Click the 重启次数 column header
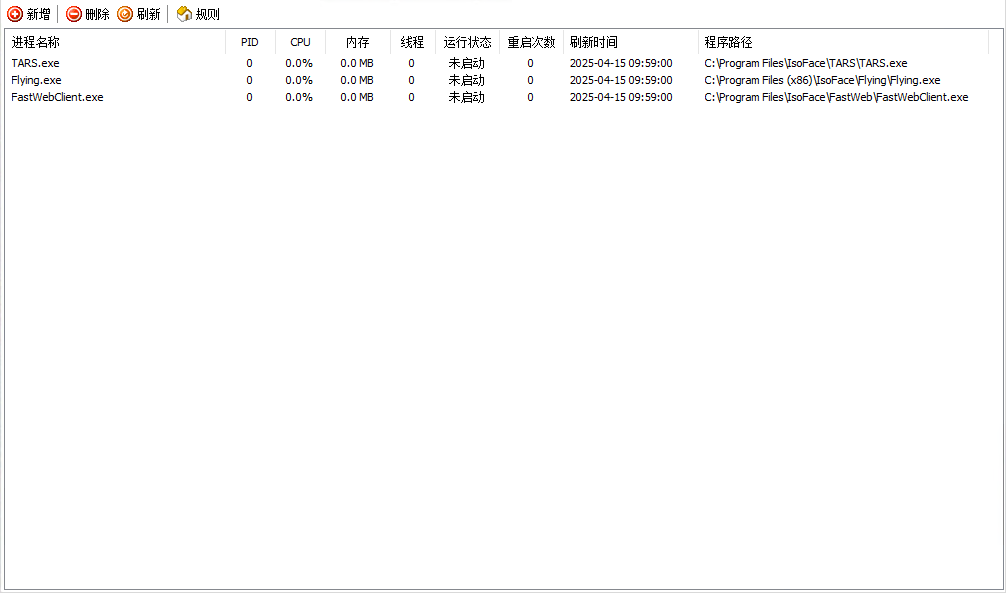This screenshot has height=593, width=1006. pos(531,43)
